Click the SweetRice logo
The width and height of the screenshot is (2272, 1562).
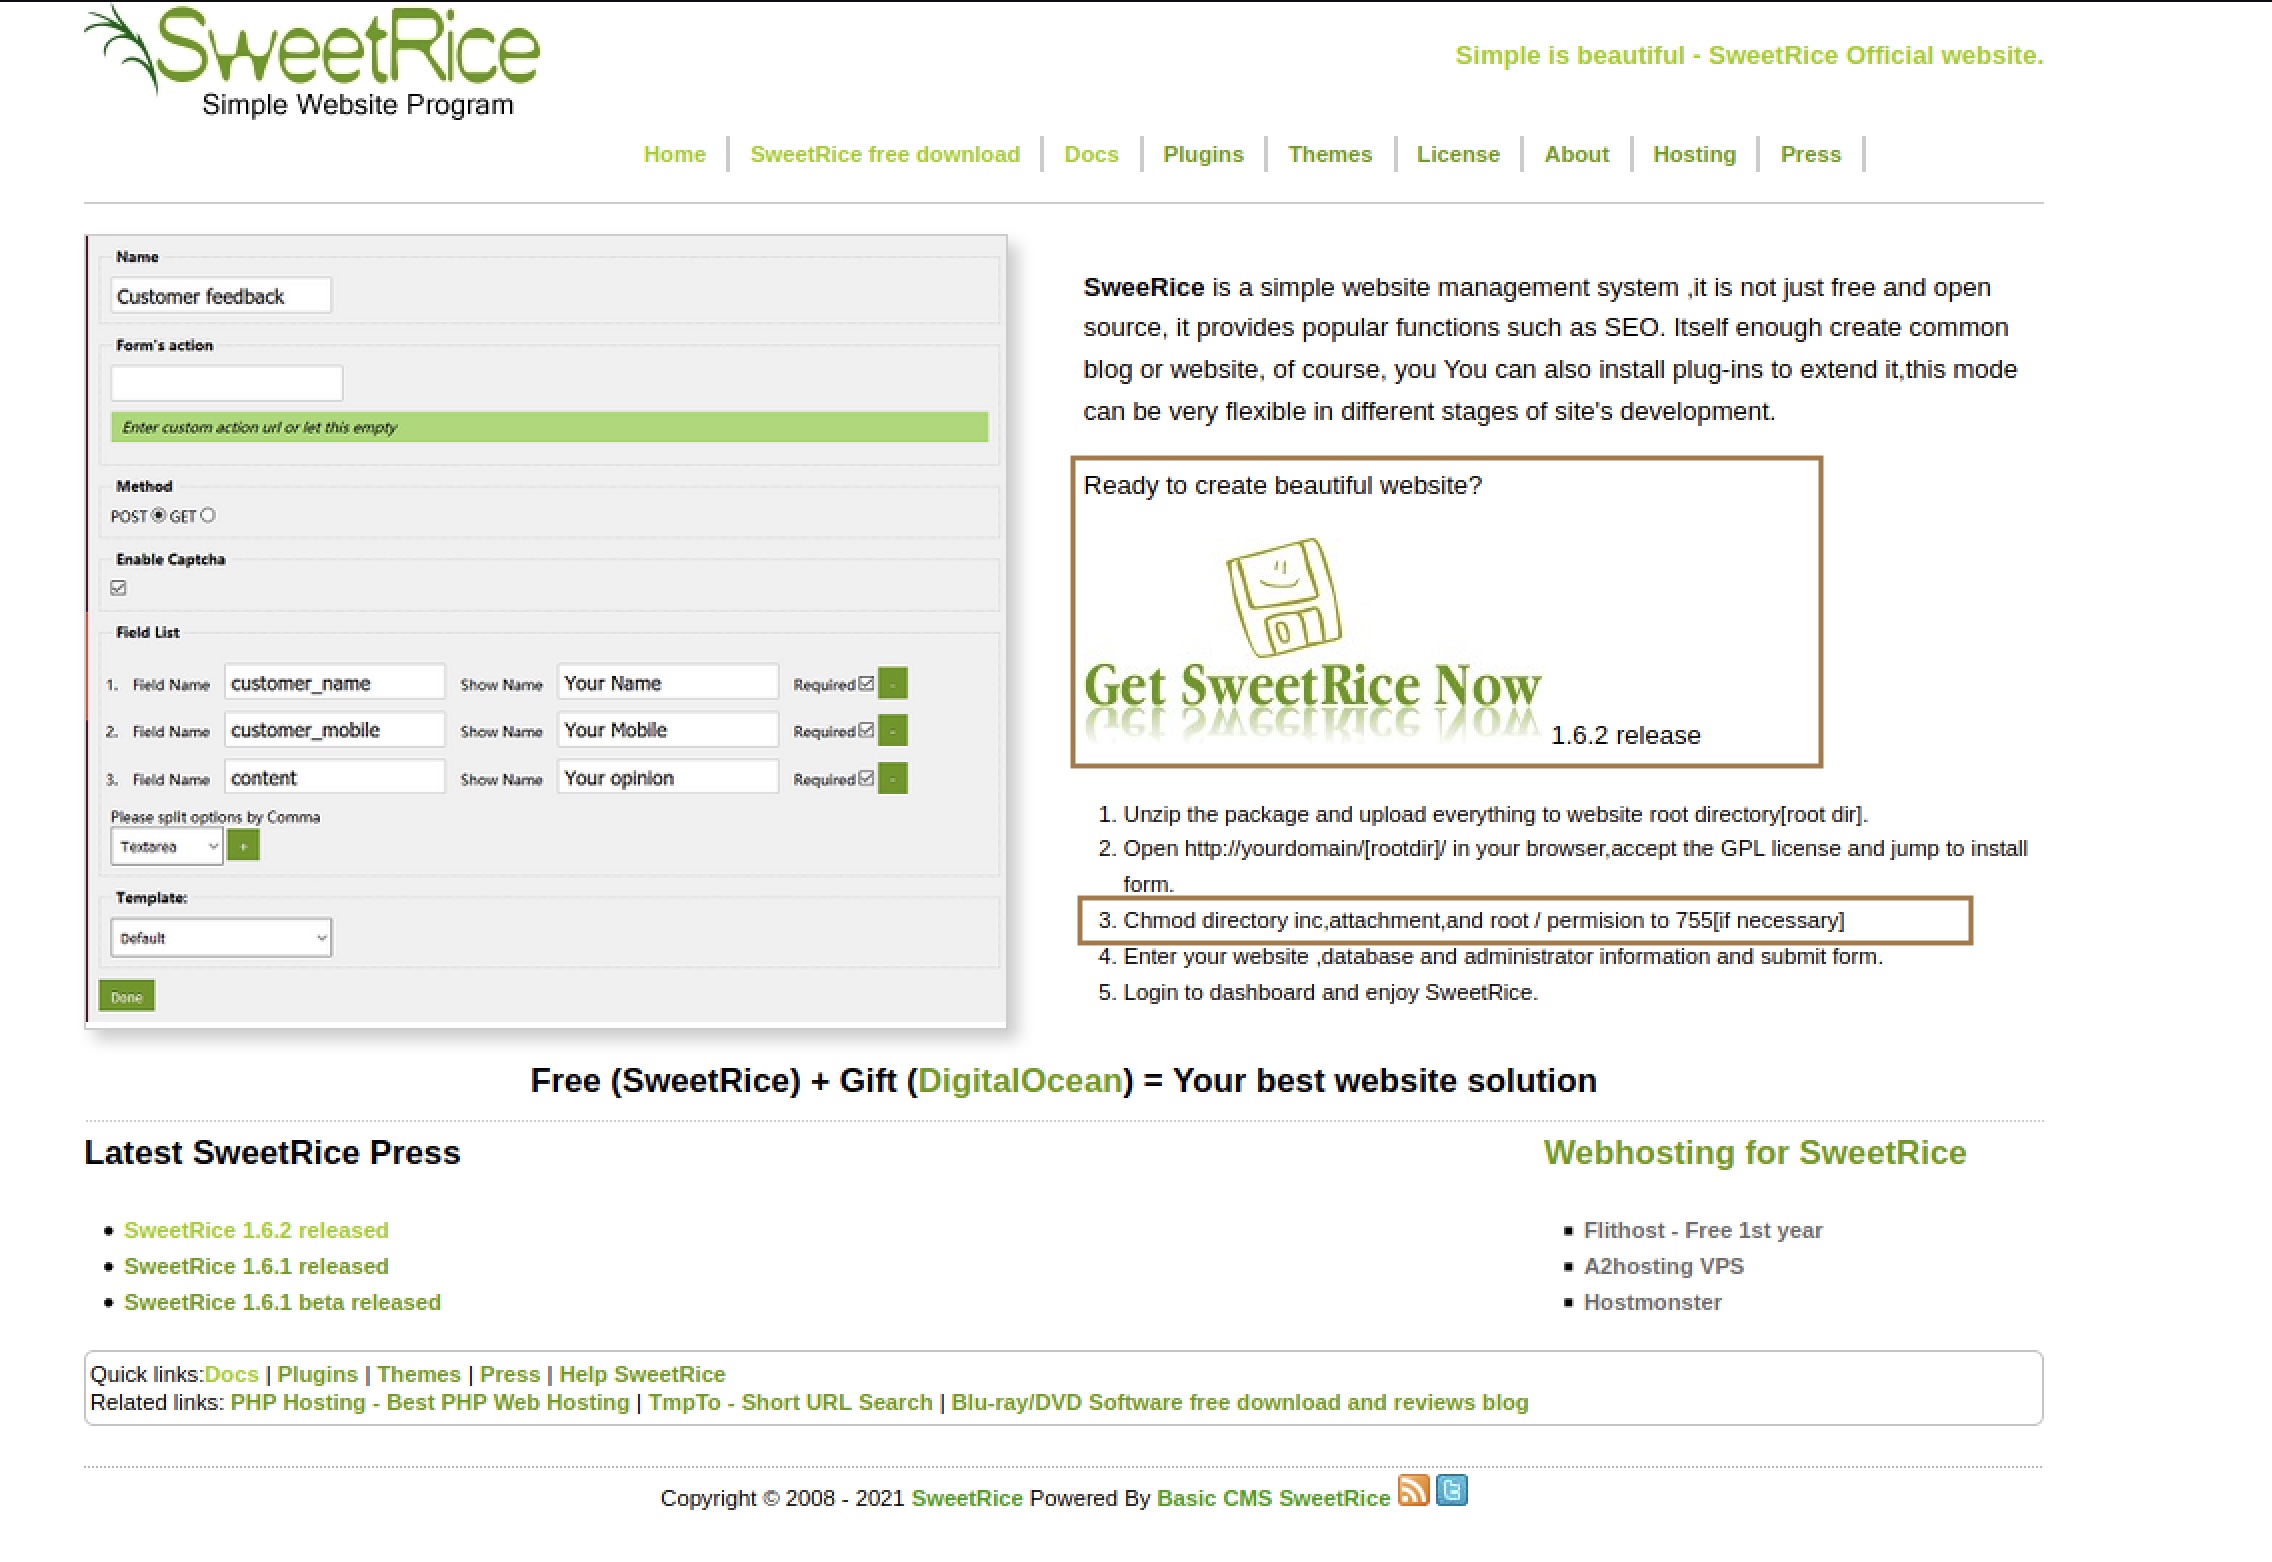[312, 62]
